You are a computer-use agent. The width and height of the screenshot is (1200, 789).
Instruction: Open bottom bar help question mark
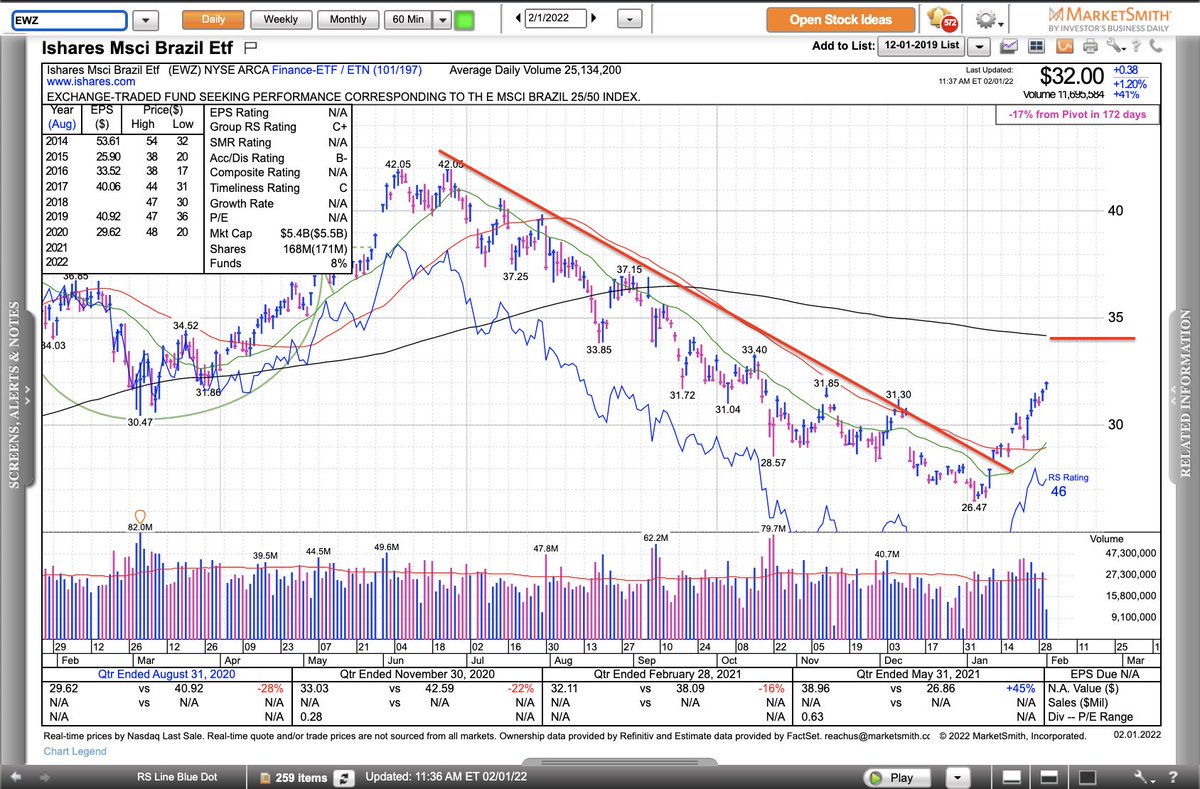point(1171,777)
